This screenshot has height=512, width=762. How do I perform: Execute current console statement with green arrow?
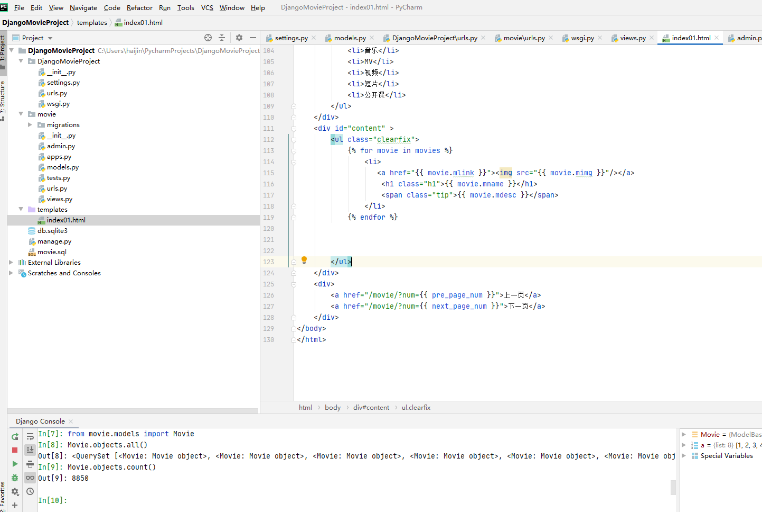[15, 464]
